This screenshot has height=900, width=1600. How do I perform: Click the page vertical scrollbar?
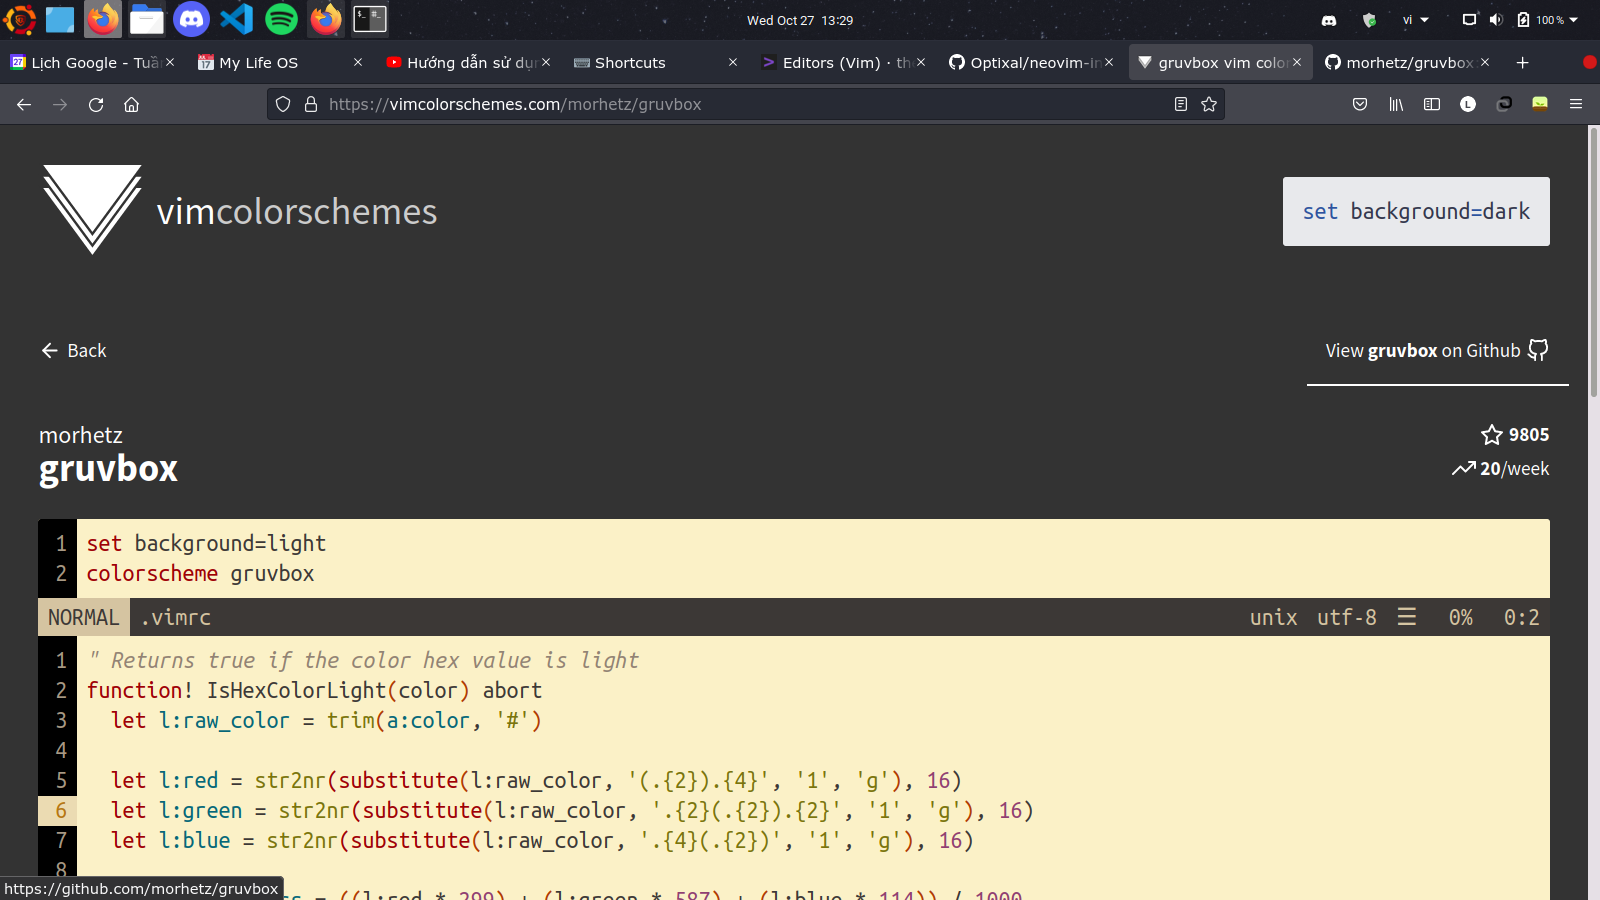point(1594,262)
